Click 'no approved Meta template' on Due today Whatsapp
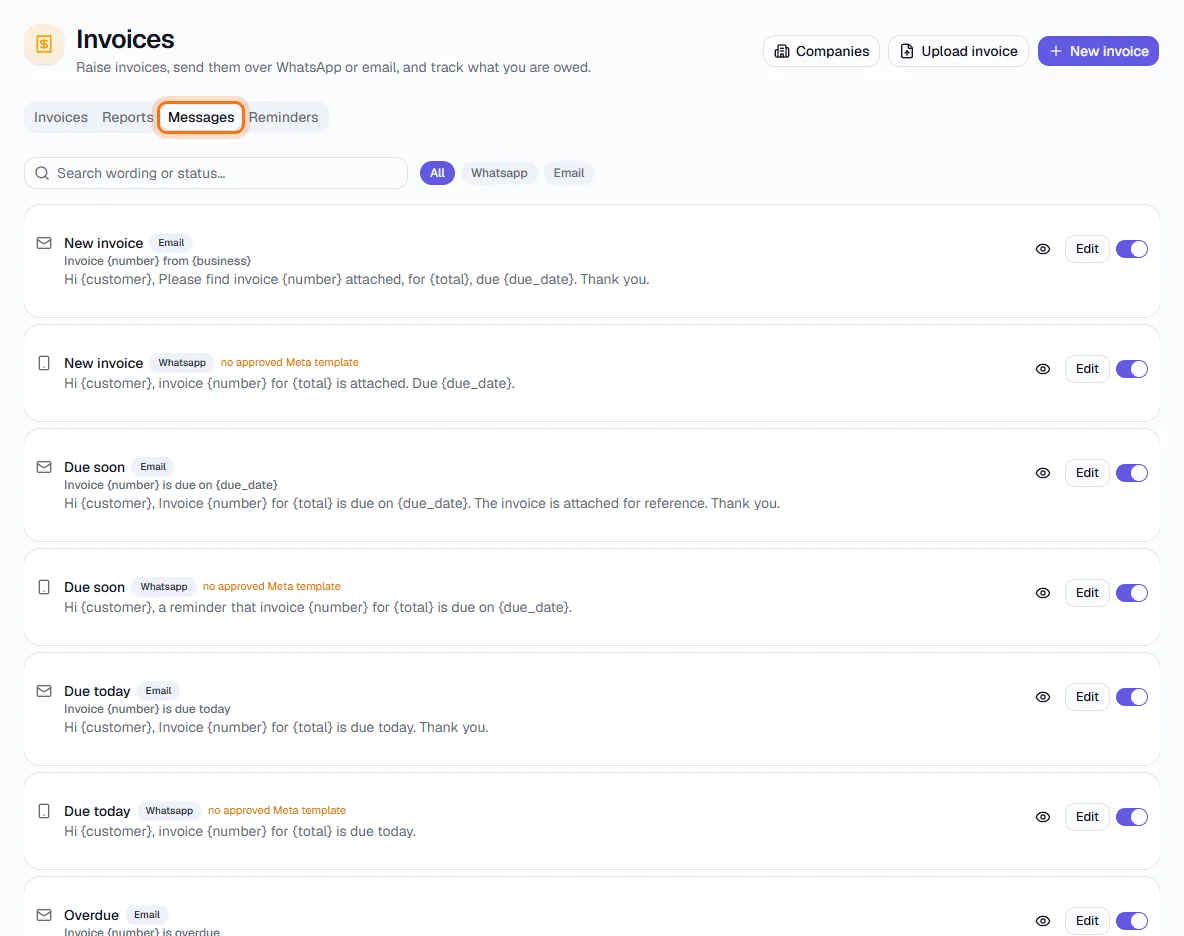This screenshot has width=1184, height=936. point(276,811)
